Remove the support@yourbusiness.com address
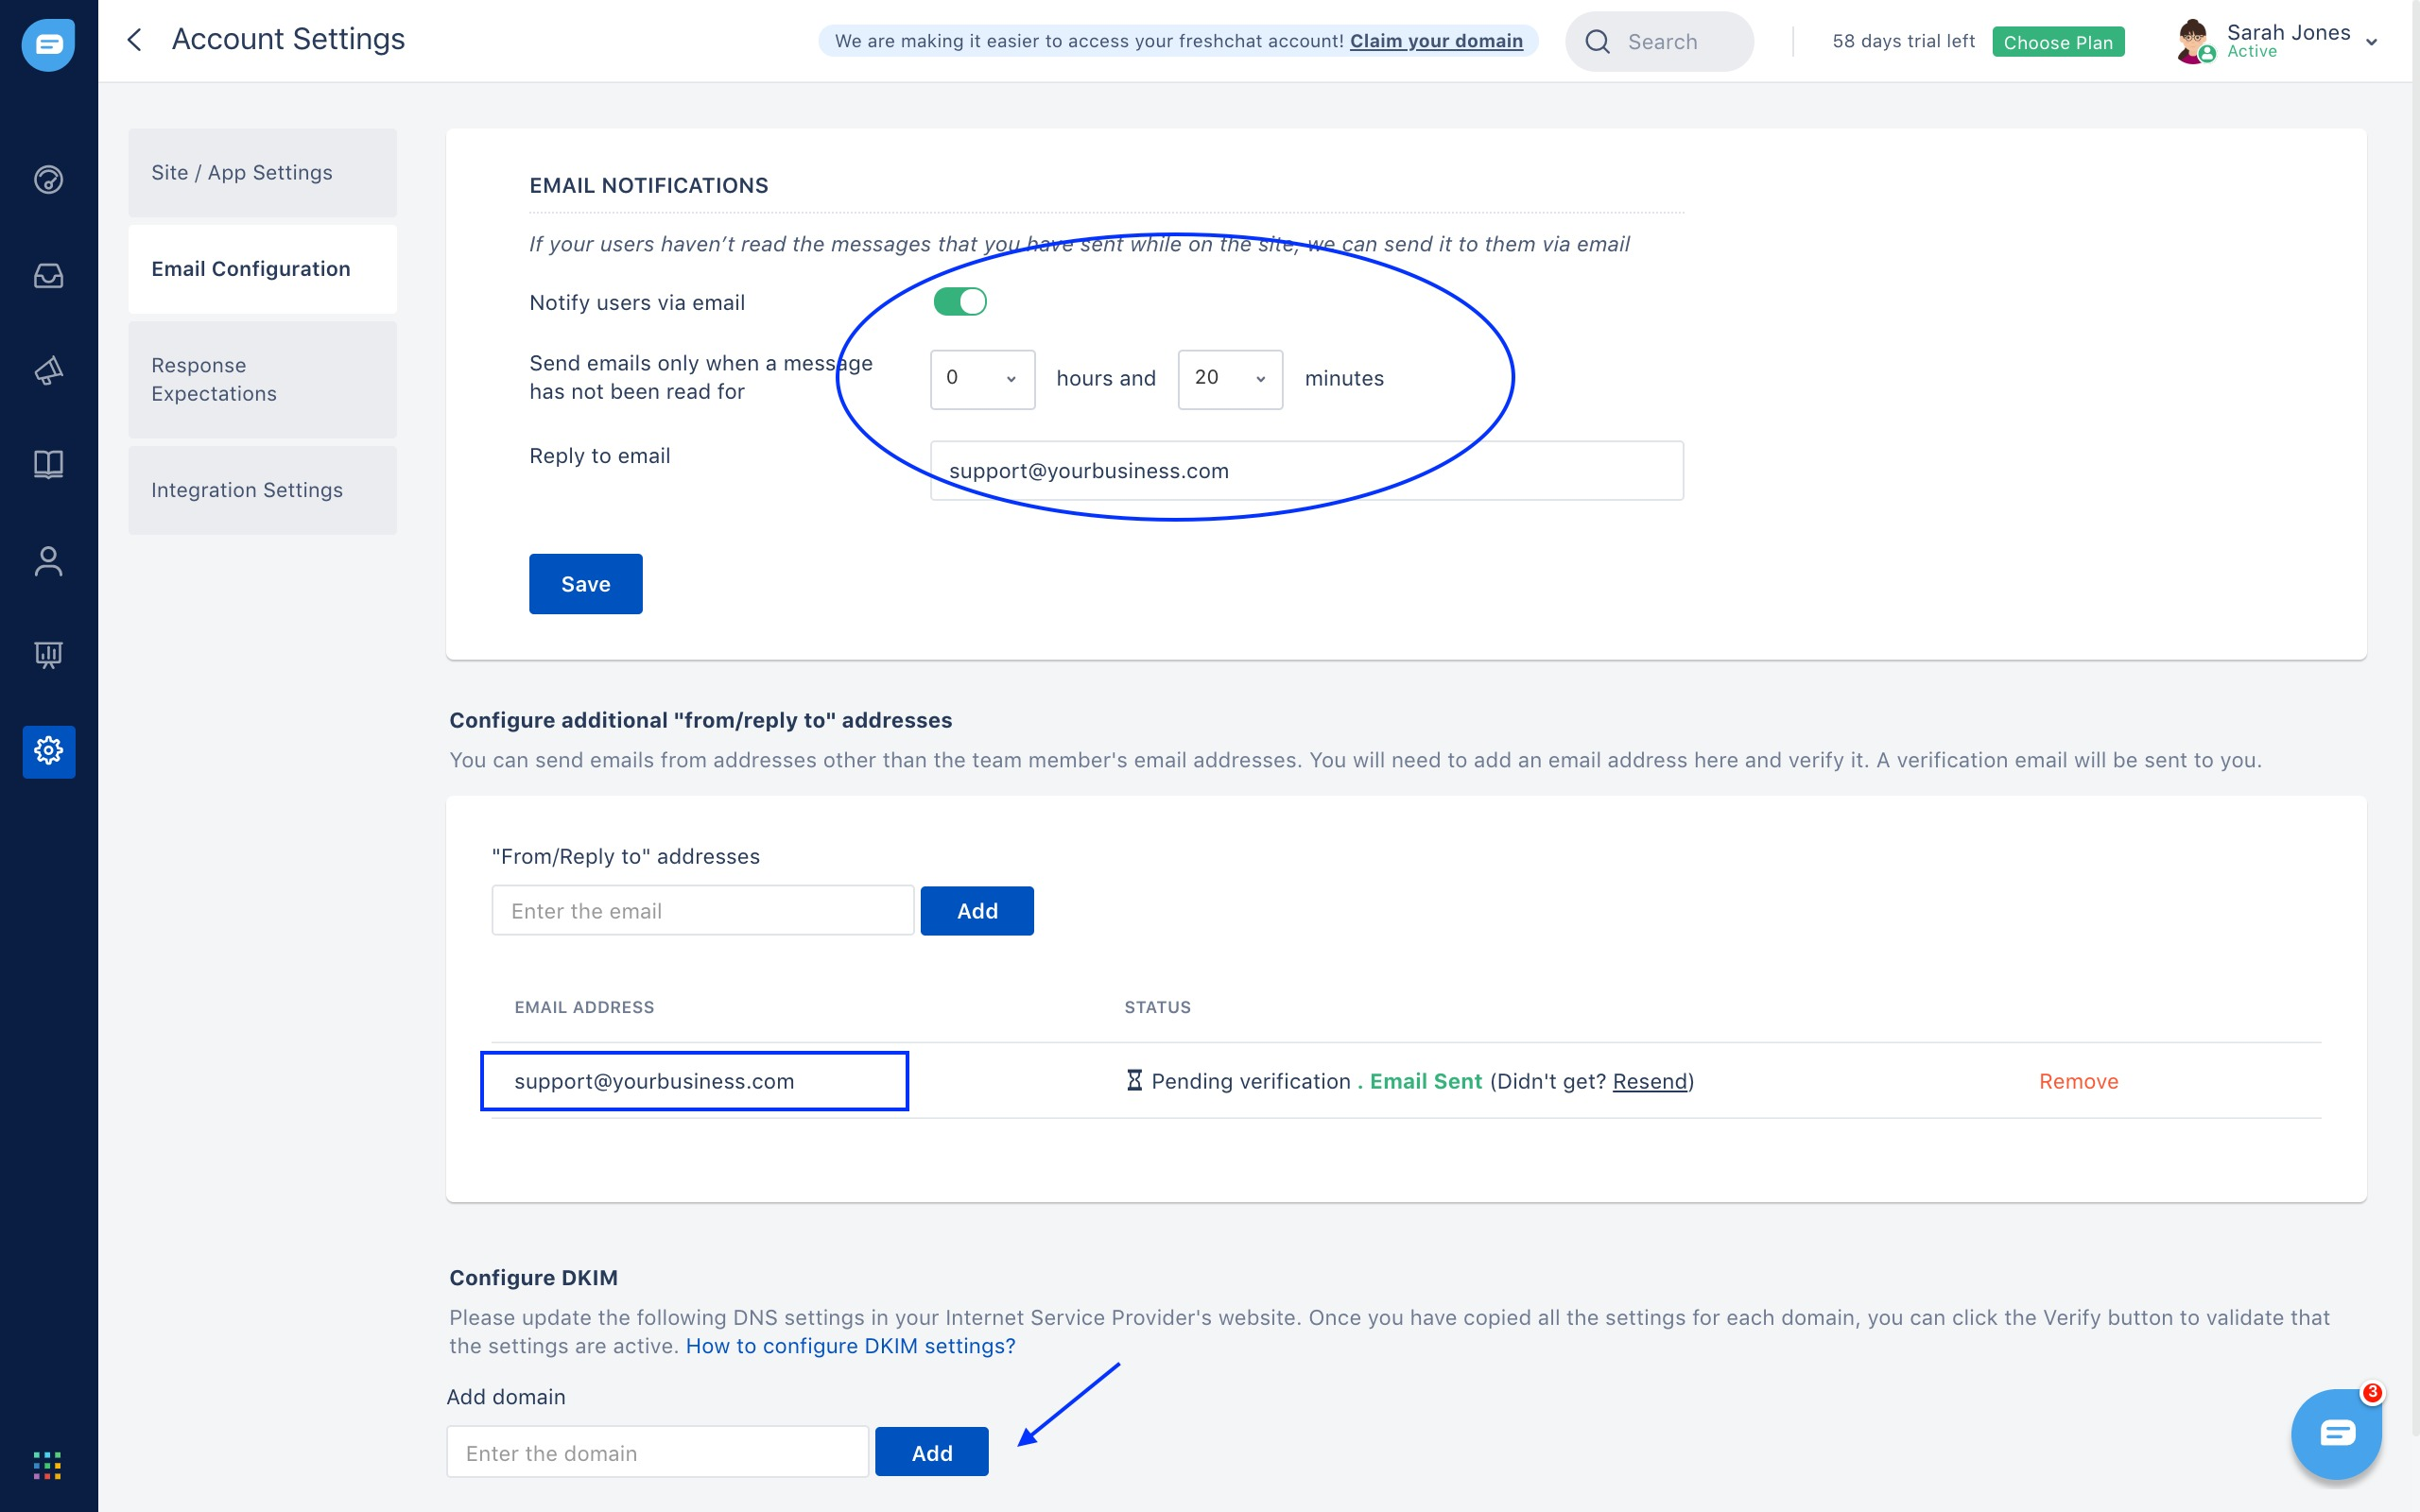Image resolution: width=2420 pixels, height=1512 pixels. click(x=2078, y=1081)
